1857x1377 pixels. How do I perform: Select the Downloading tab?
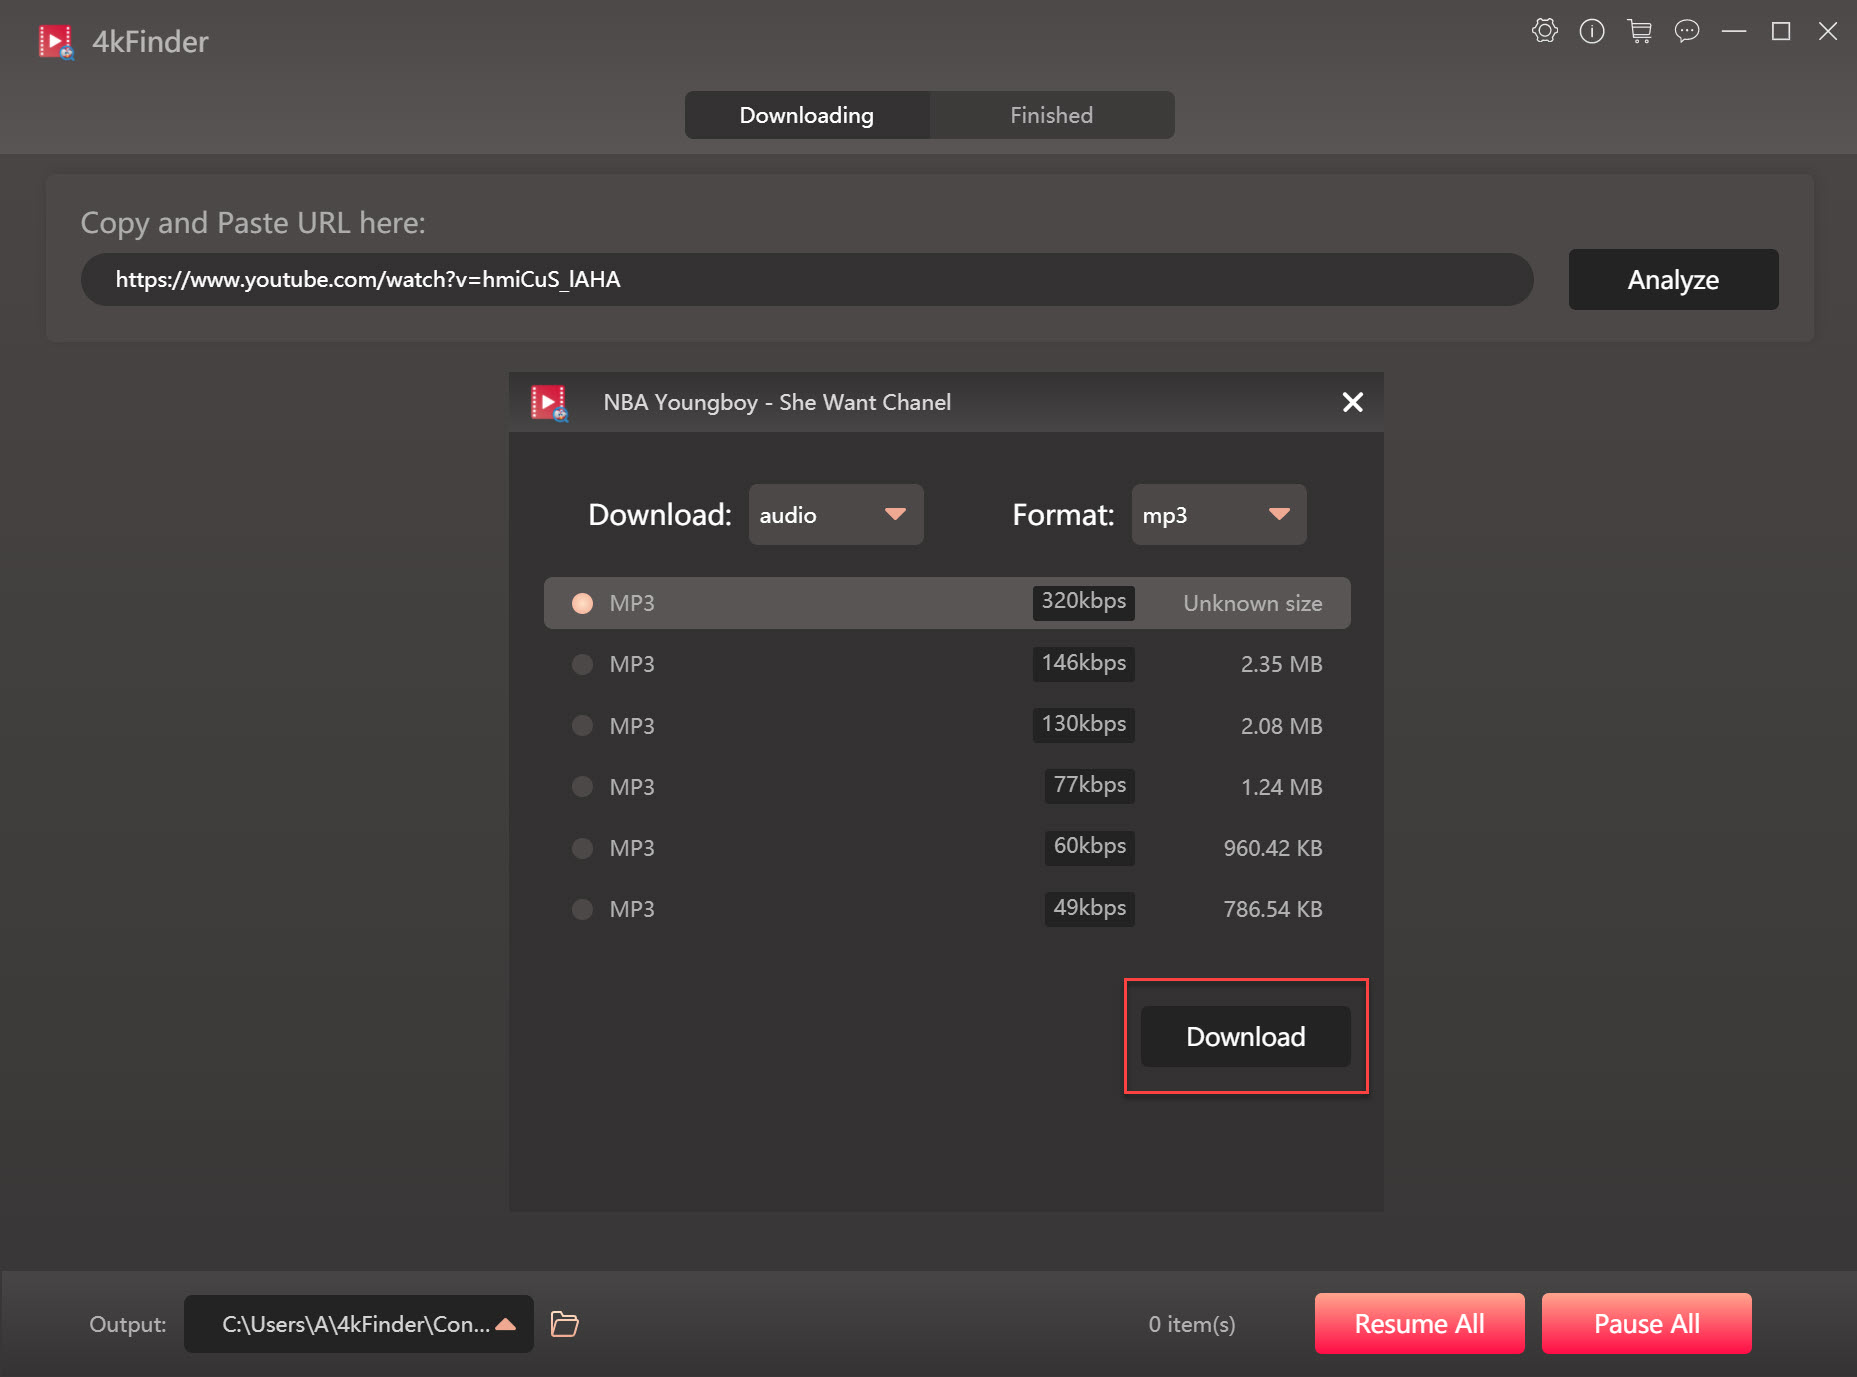pyautogui.click(x=806, y=114)
